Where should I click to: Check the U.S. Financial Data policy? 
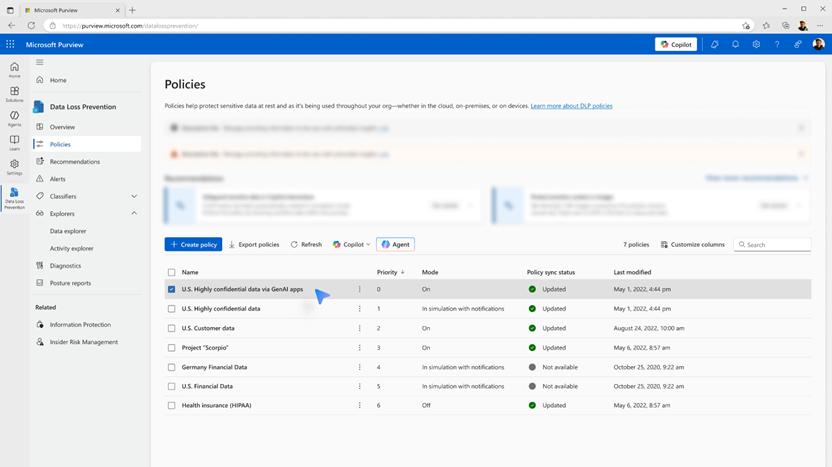click(171, 386)
